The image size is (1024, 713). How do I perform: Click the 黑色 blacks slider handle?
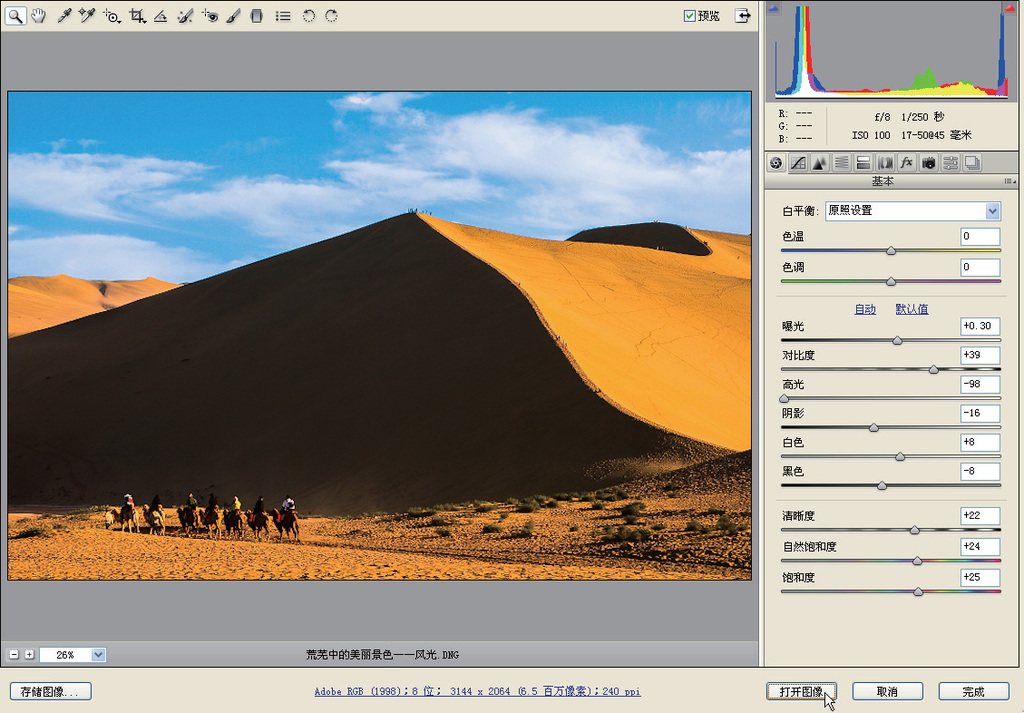click(882, 486)
